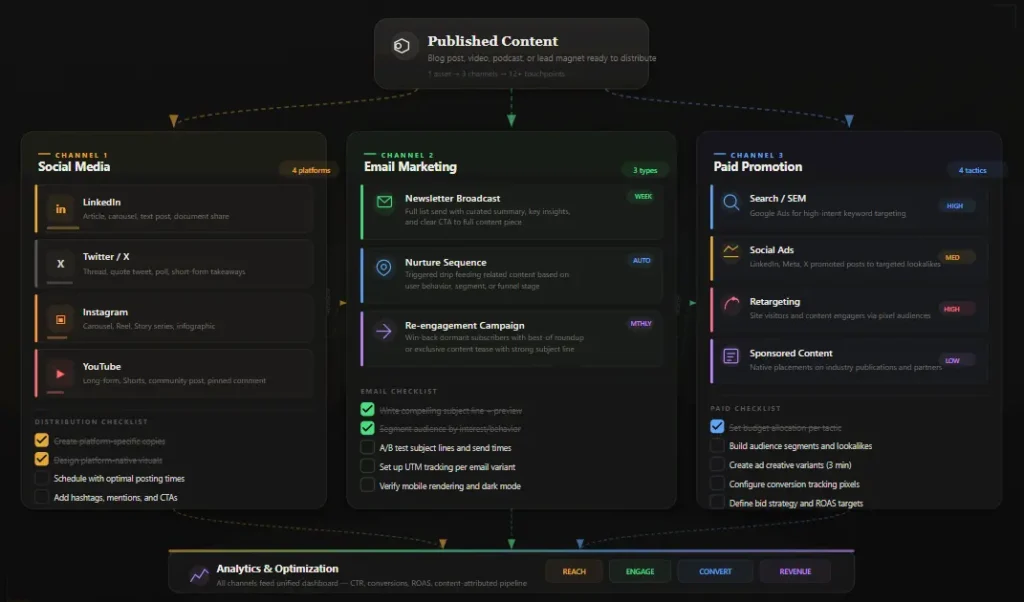Viewport: 1024px width, 602px height.
Task: Open the Newsletter Broadcast envelope icon
Action: 383,202
